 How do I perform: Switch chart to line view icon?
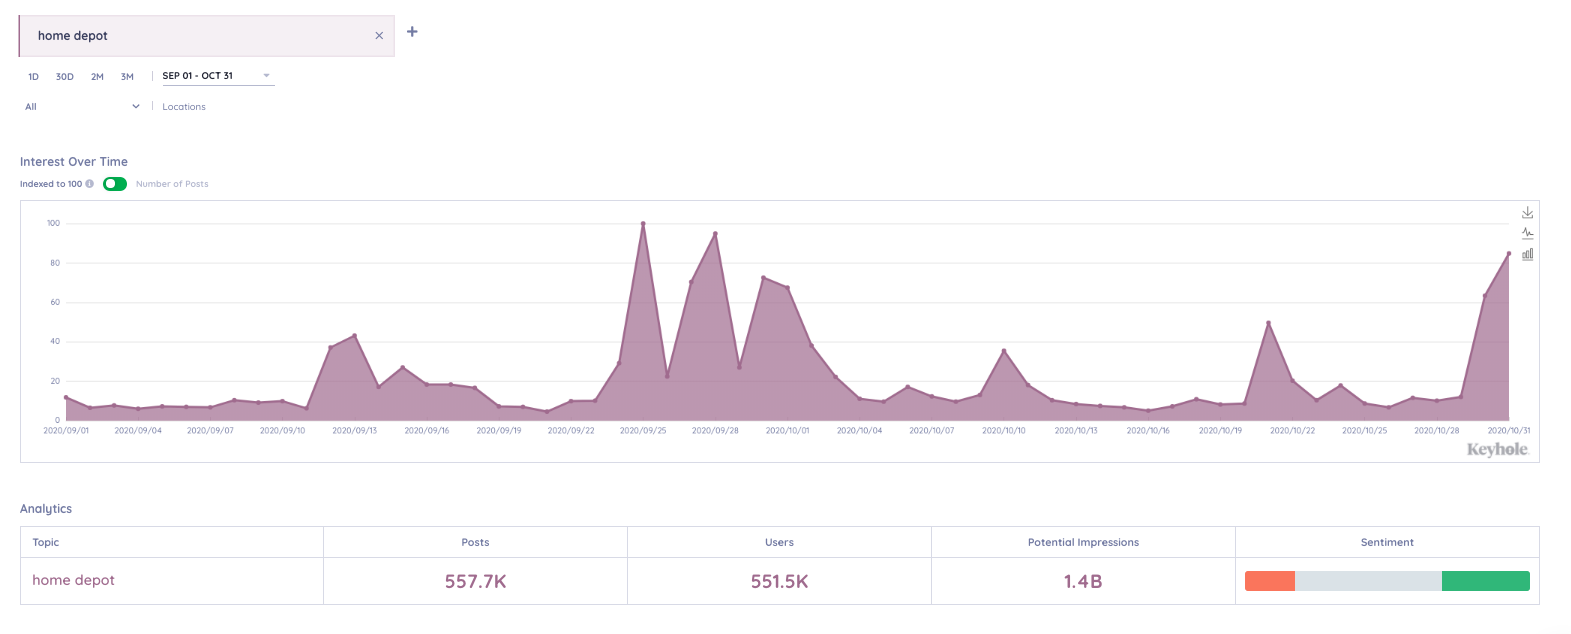click(x=1527, y=233)
